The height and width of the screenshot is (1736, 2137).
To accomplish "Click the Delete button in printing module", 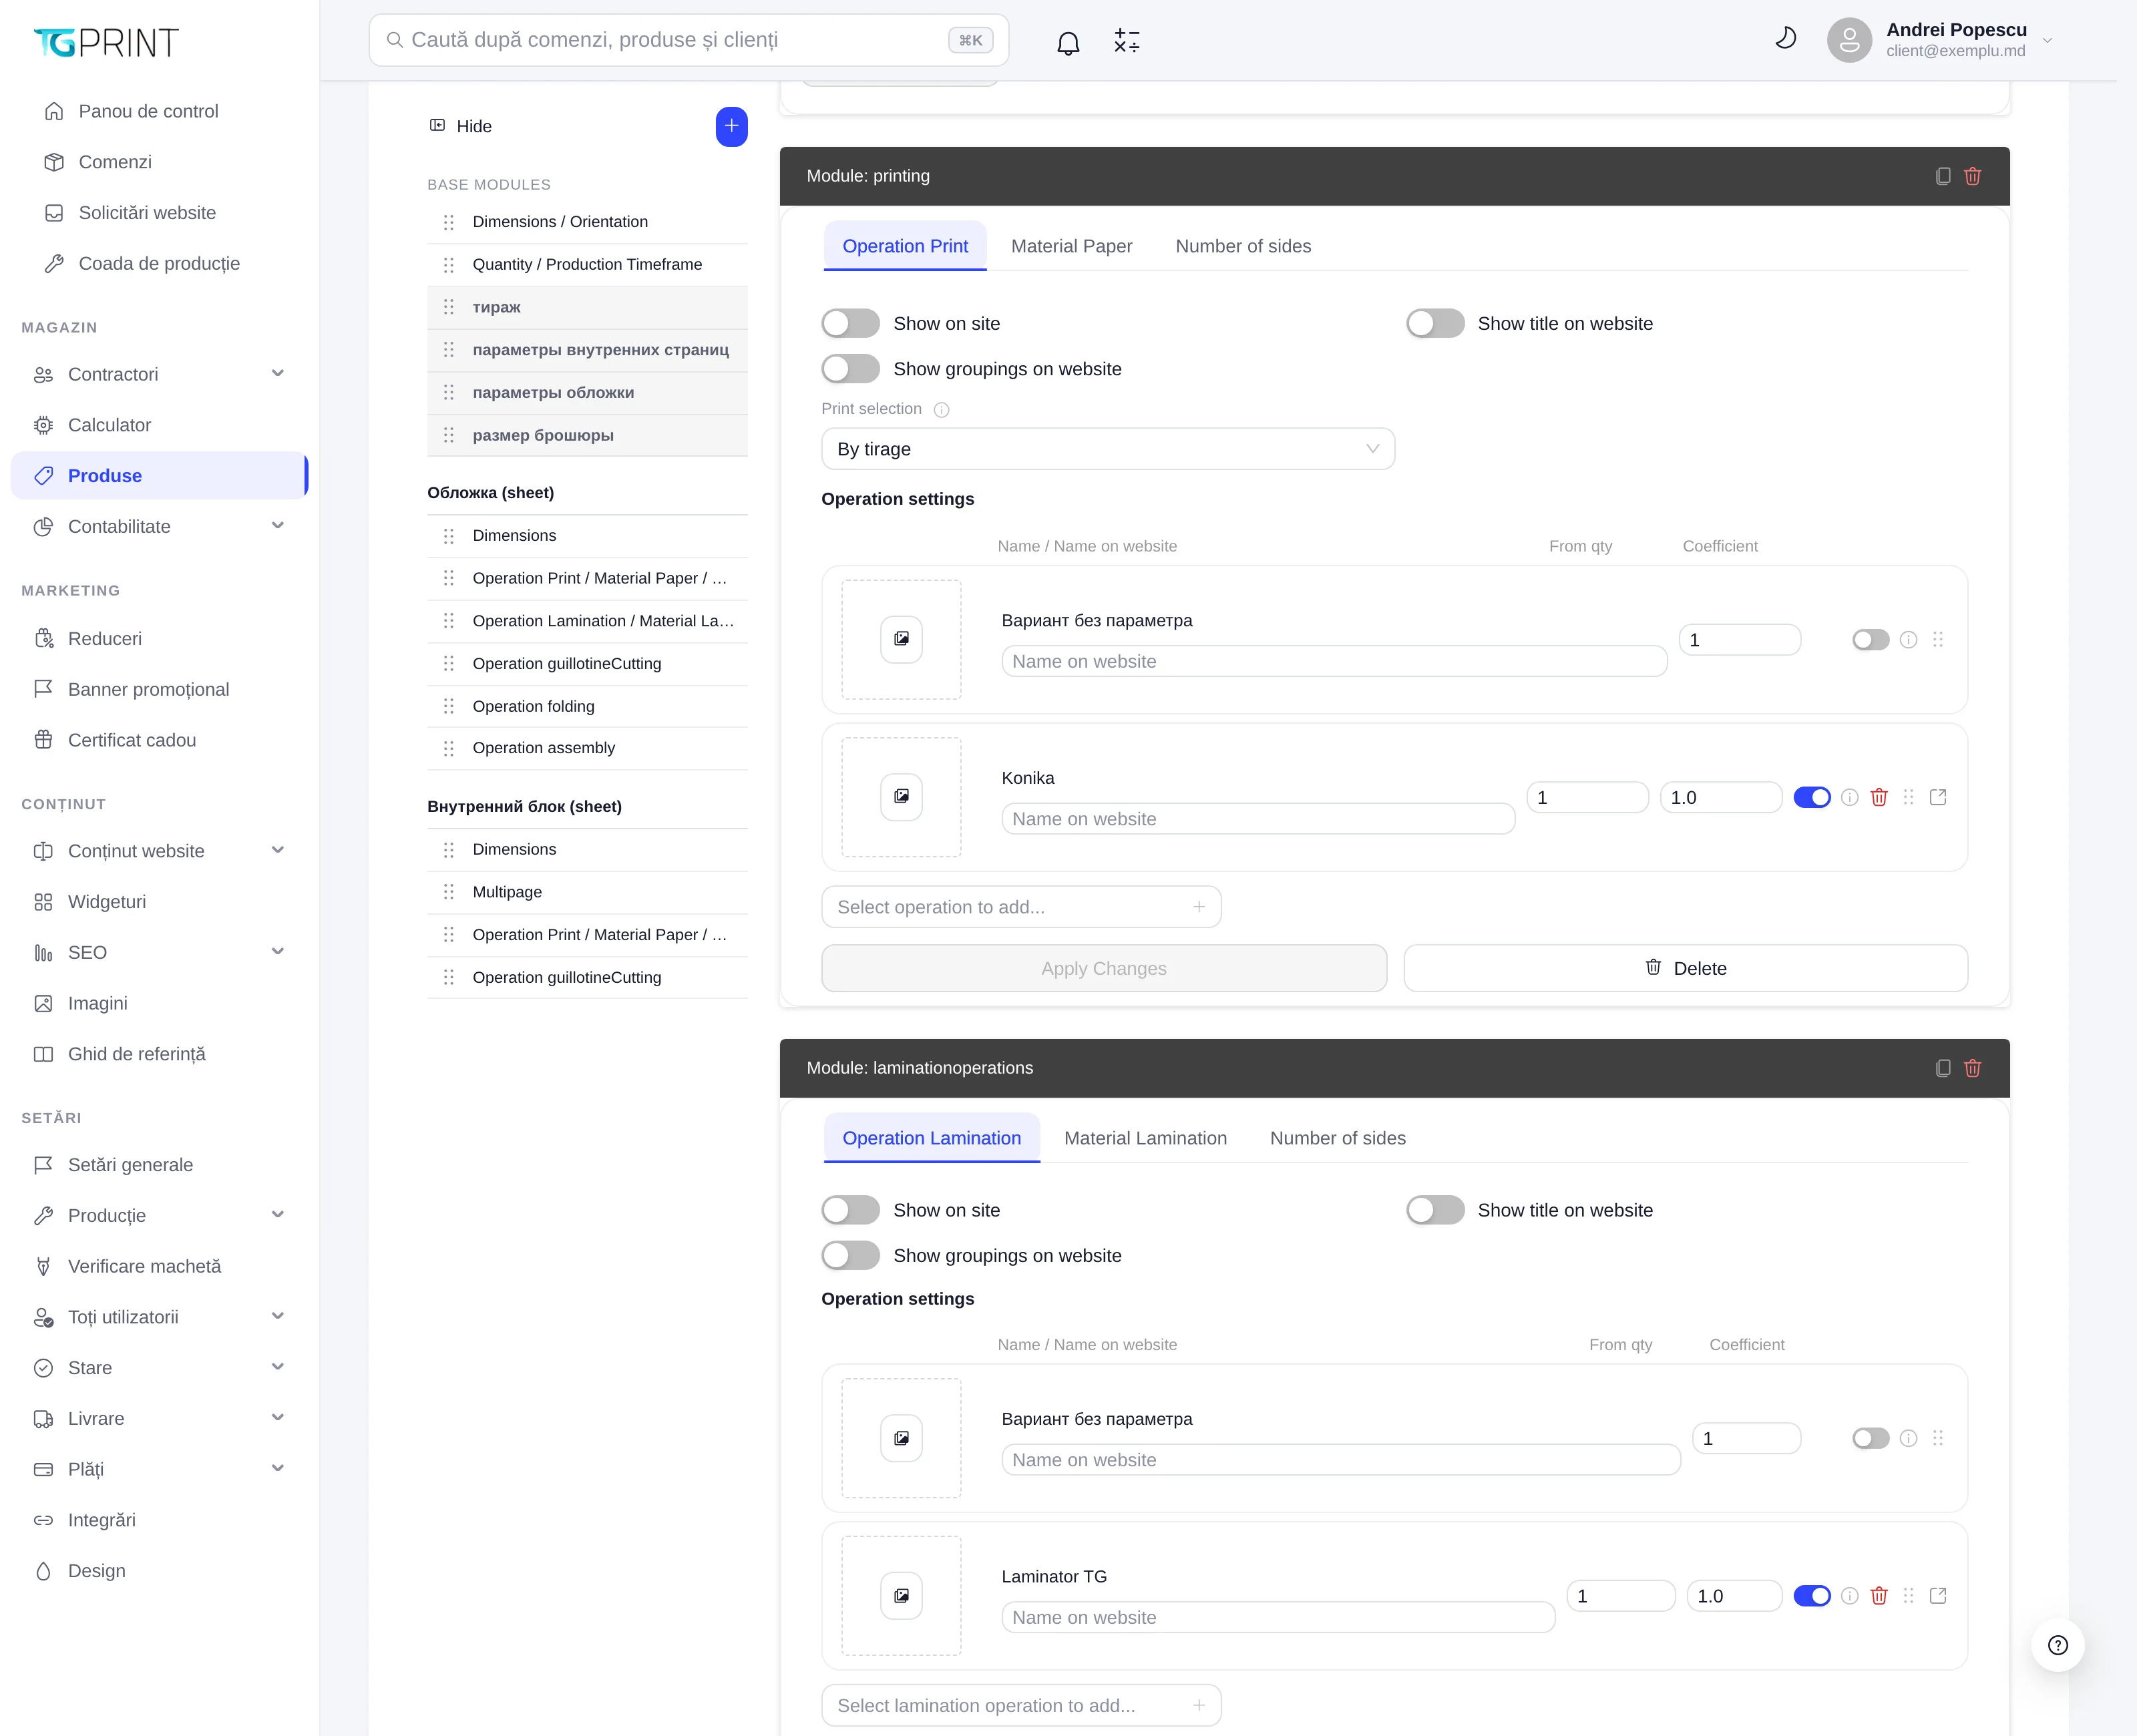I will click(x=1685, y=968).
